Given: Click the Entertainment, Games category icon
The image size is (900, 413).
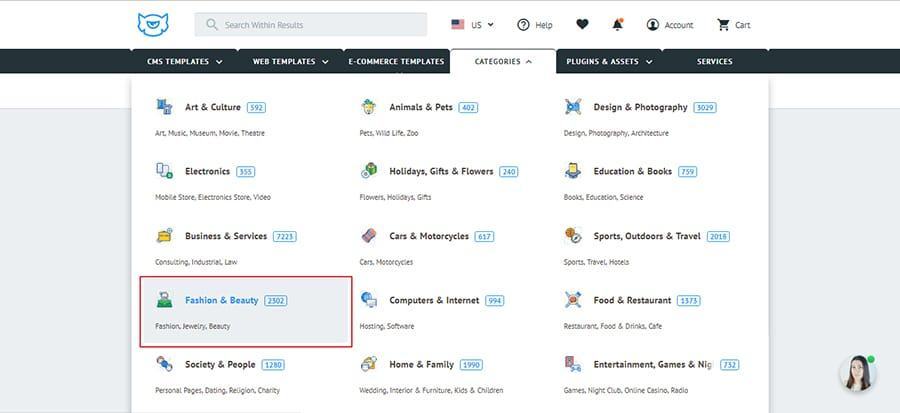Looking at the screenshot, I should [x=573, y=364].
